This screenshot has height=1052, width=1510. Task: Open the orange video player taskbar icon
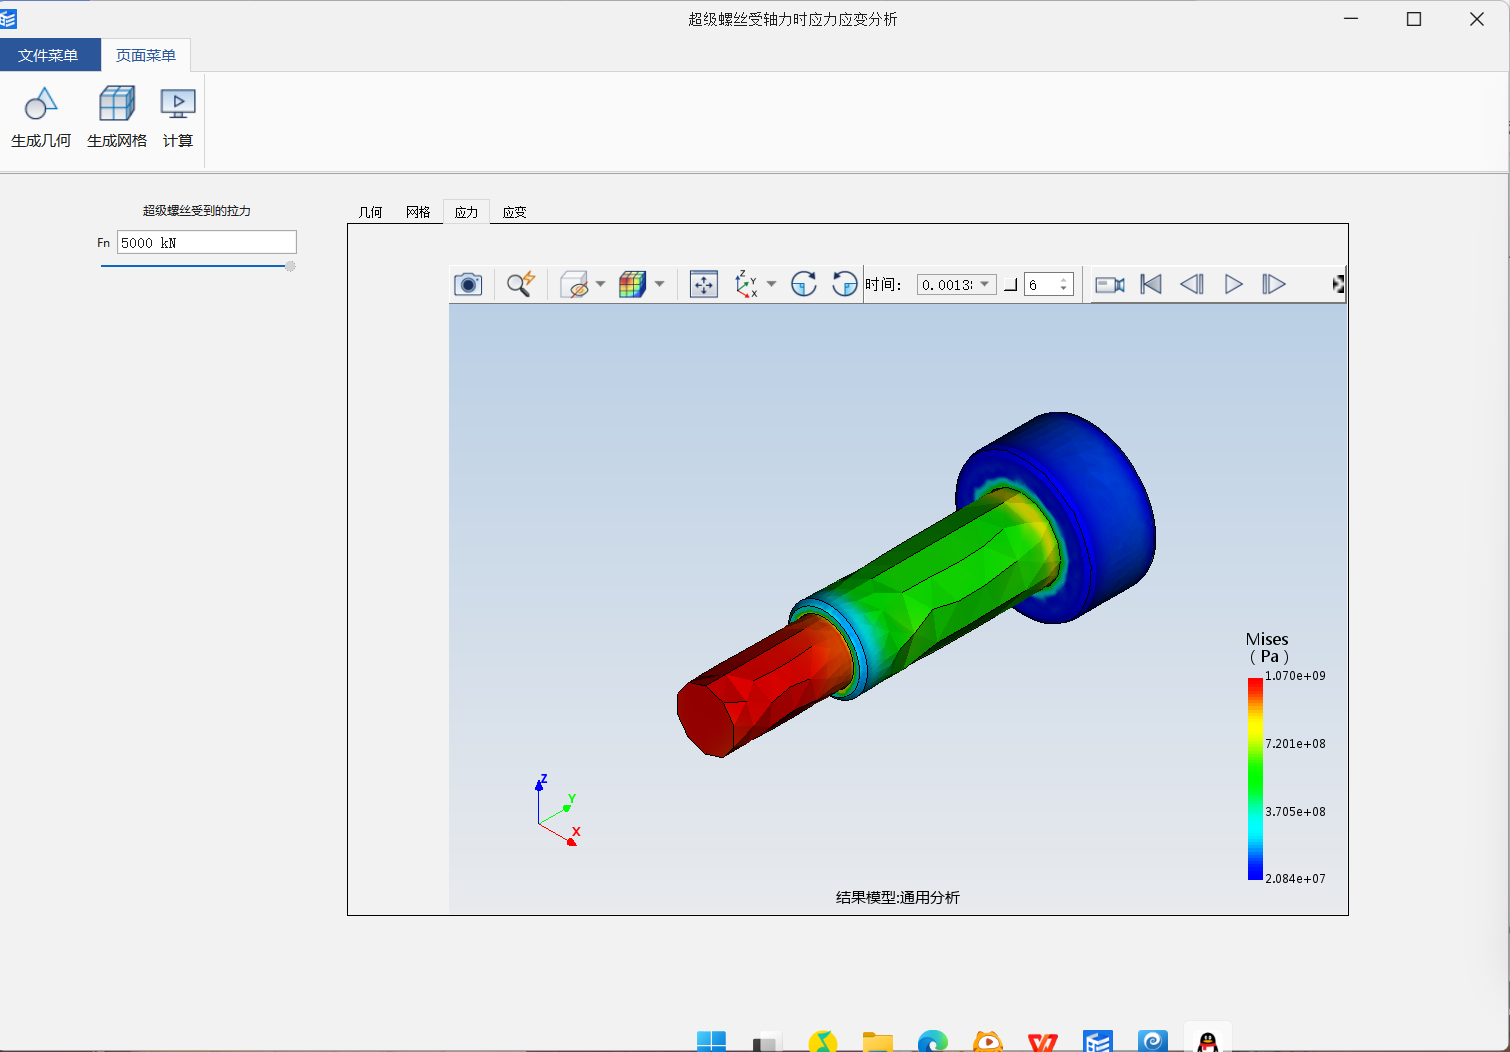click(x=988, y=1041)
